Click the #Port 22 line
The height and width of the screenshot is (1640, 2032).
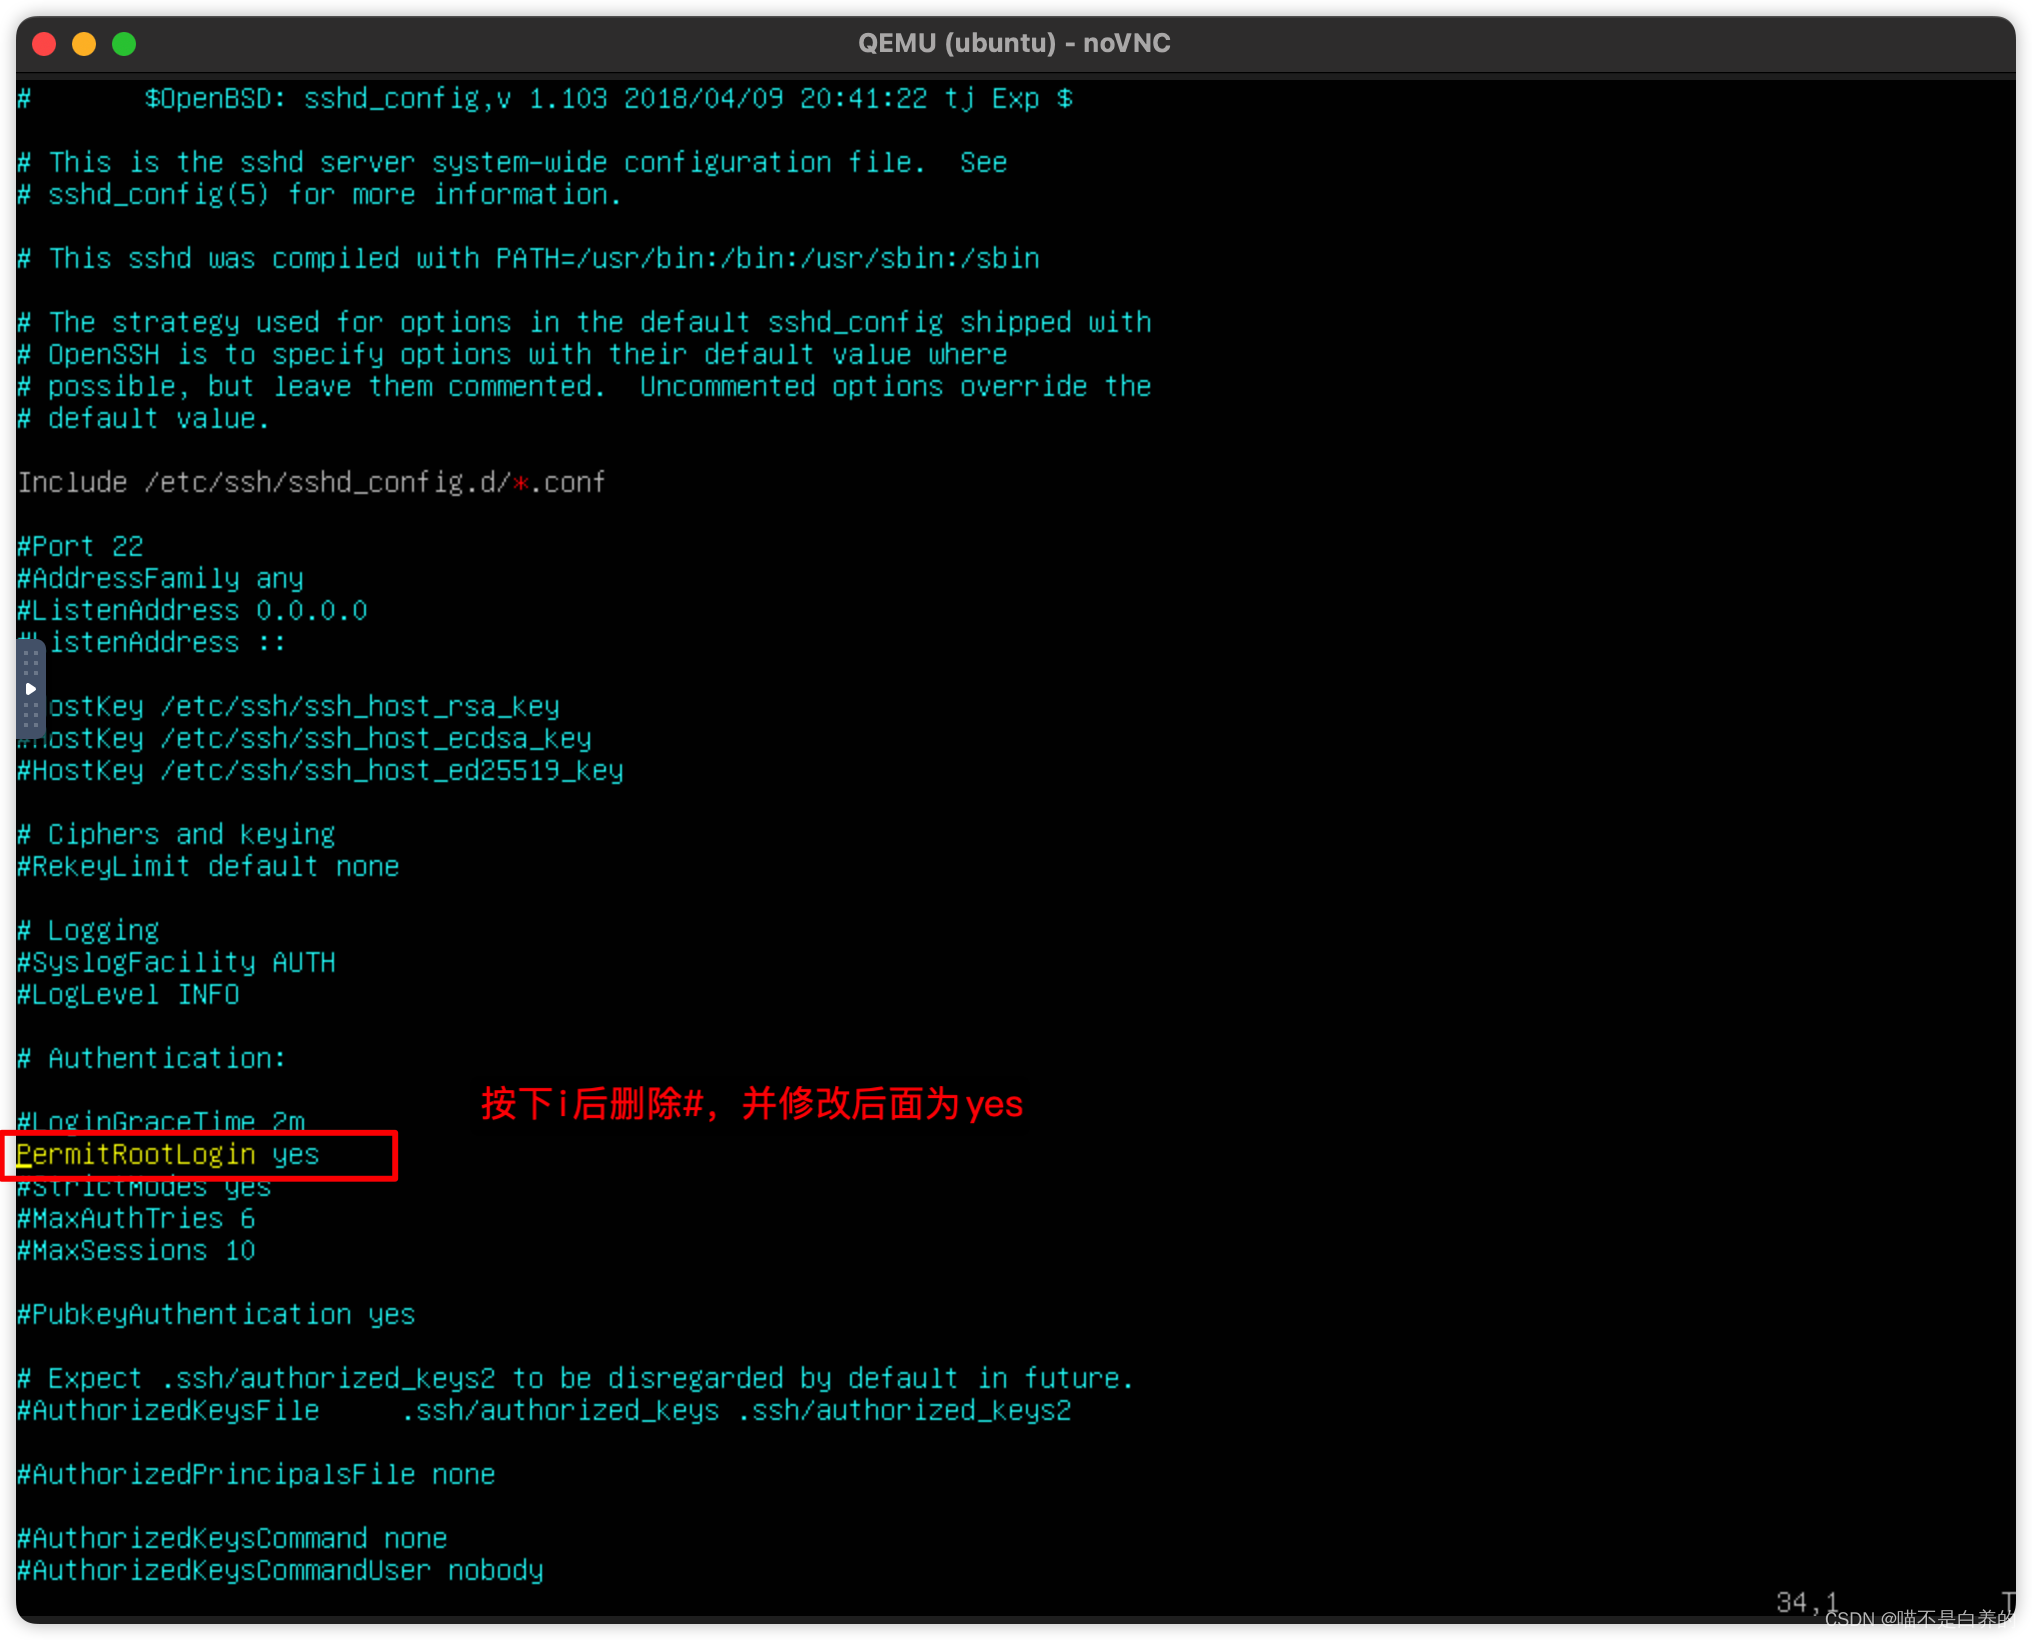(80, 547)
